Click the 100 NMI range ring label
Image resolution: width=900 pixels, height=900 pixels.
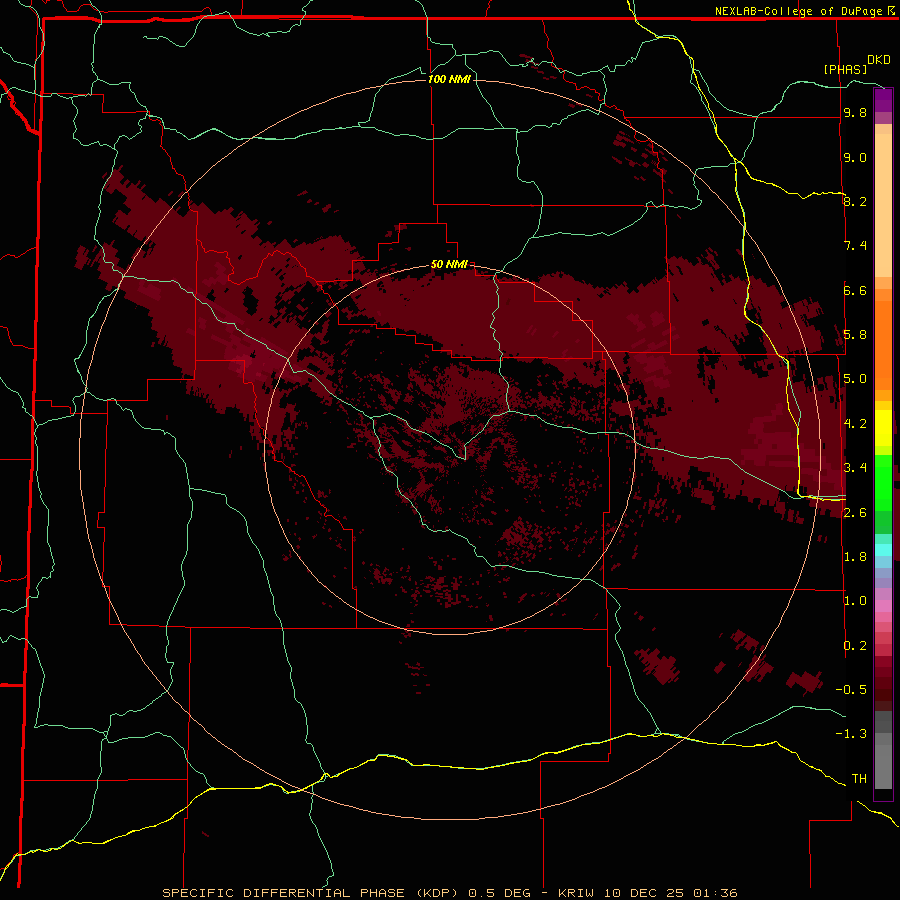pyautogui.click(x=449, y=79)
